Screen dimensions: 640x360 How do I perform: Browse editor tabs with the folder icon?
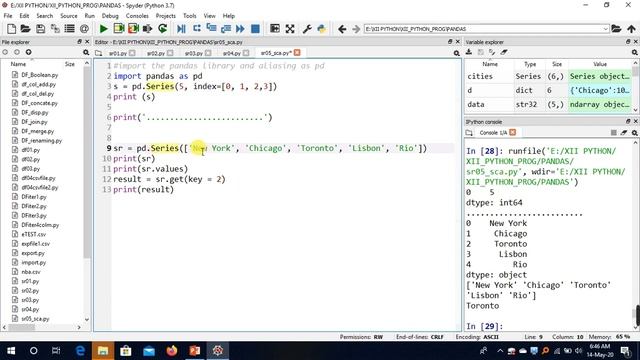coord(98,53)
